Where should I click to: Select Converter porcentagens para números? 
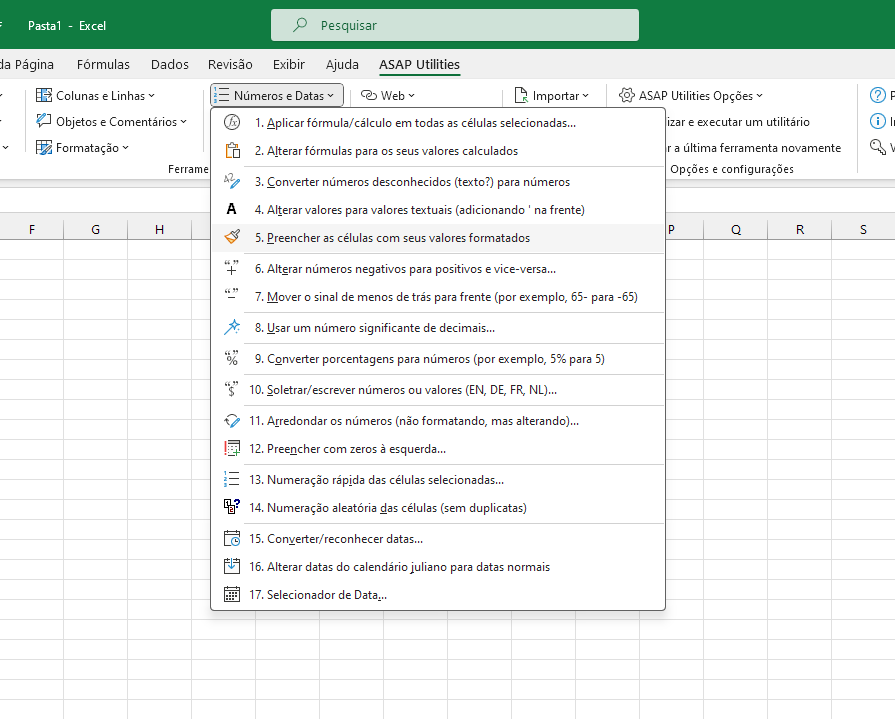pyautogui.click(x=438, y=358)
